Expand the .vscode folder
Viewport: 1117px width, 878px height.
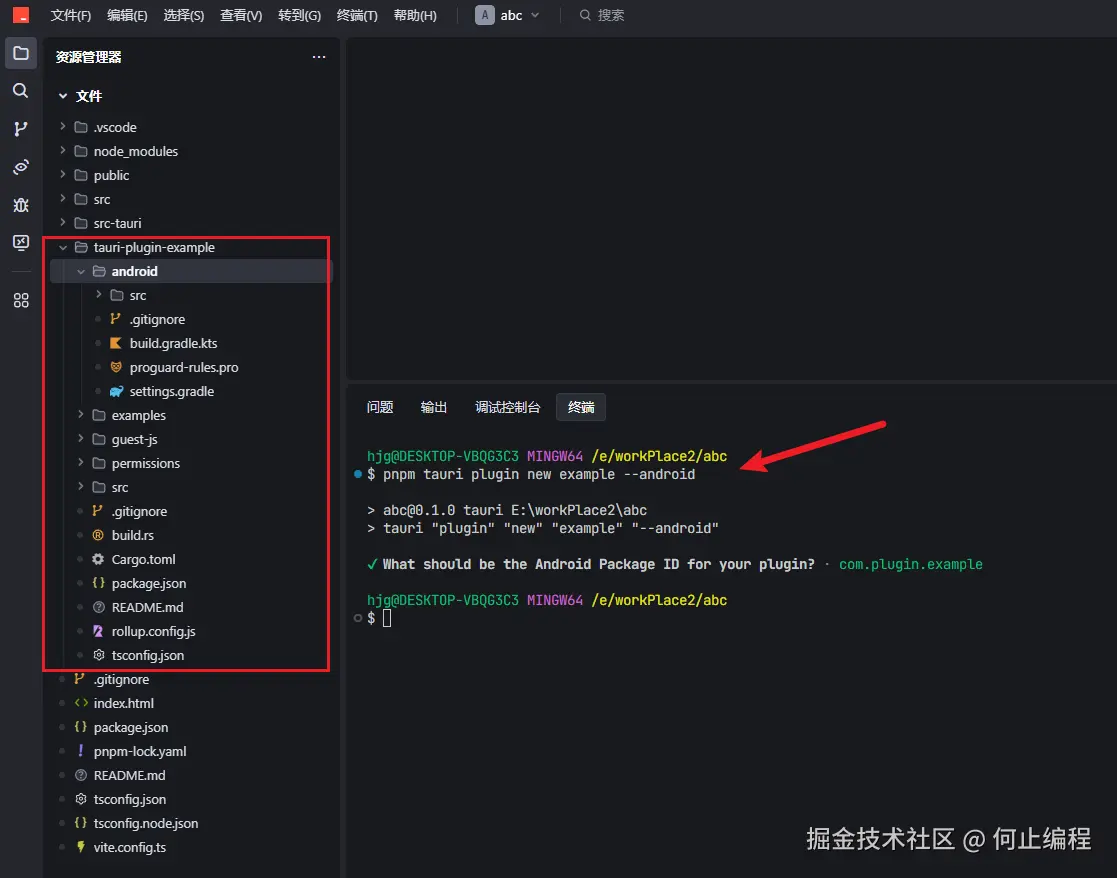coord(63,127)
